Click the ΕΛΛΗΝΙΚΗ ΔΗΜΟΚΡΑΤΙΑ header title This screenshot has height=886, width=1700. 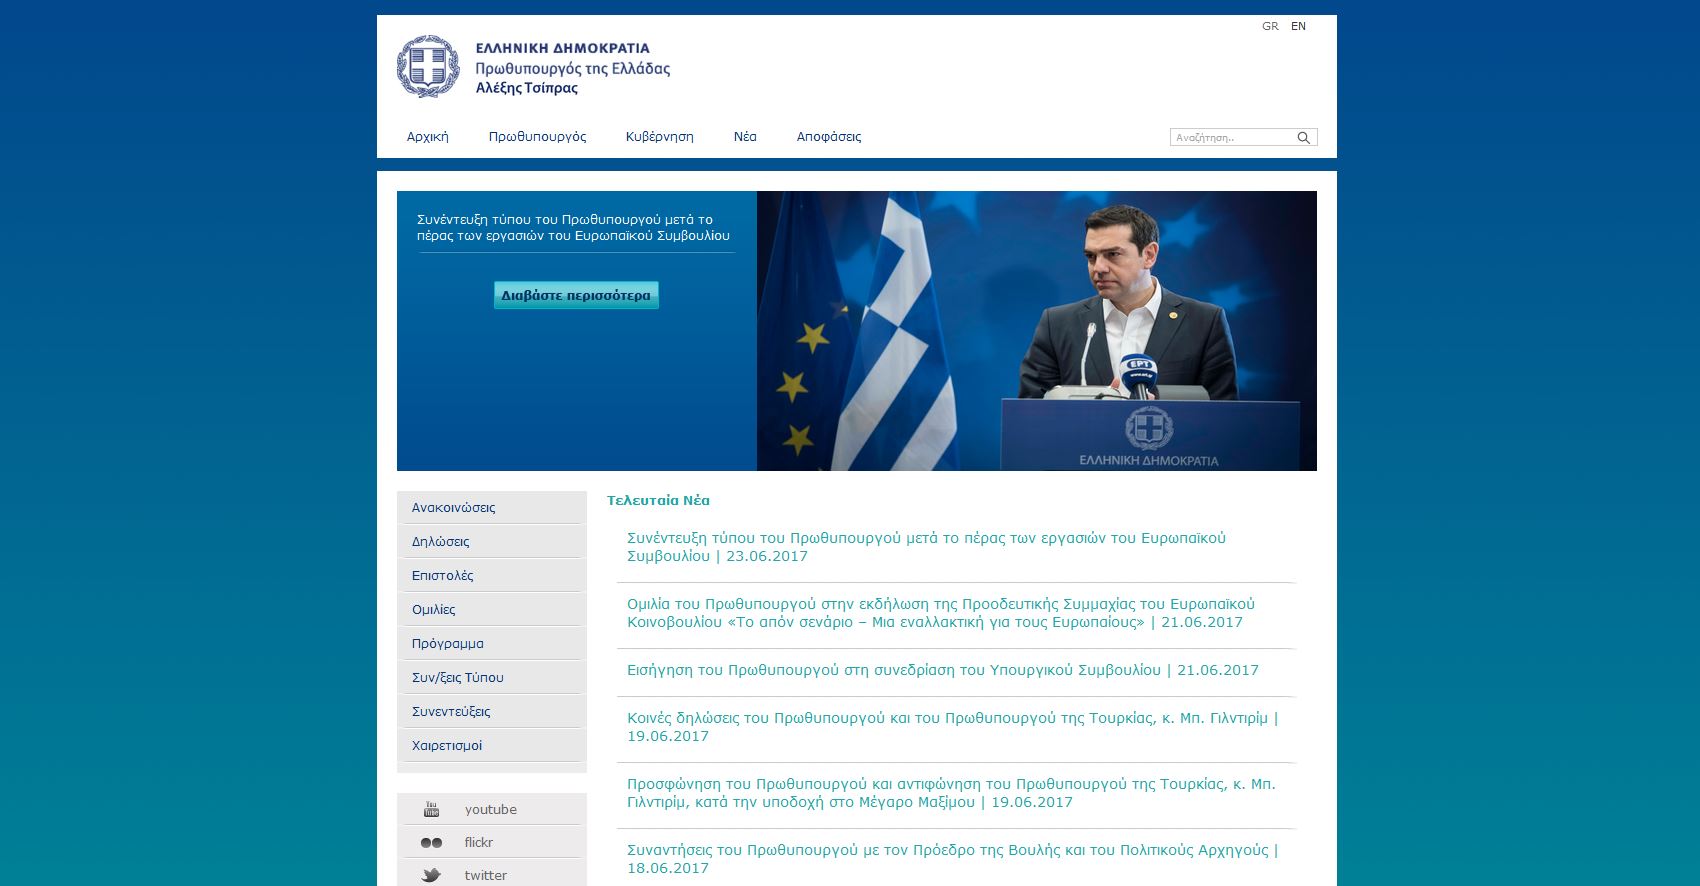pos(562,48)
